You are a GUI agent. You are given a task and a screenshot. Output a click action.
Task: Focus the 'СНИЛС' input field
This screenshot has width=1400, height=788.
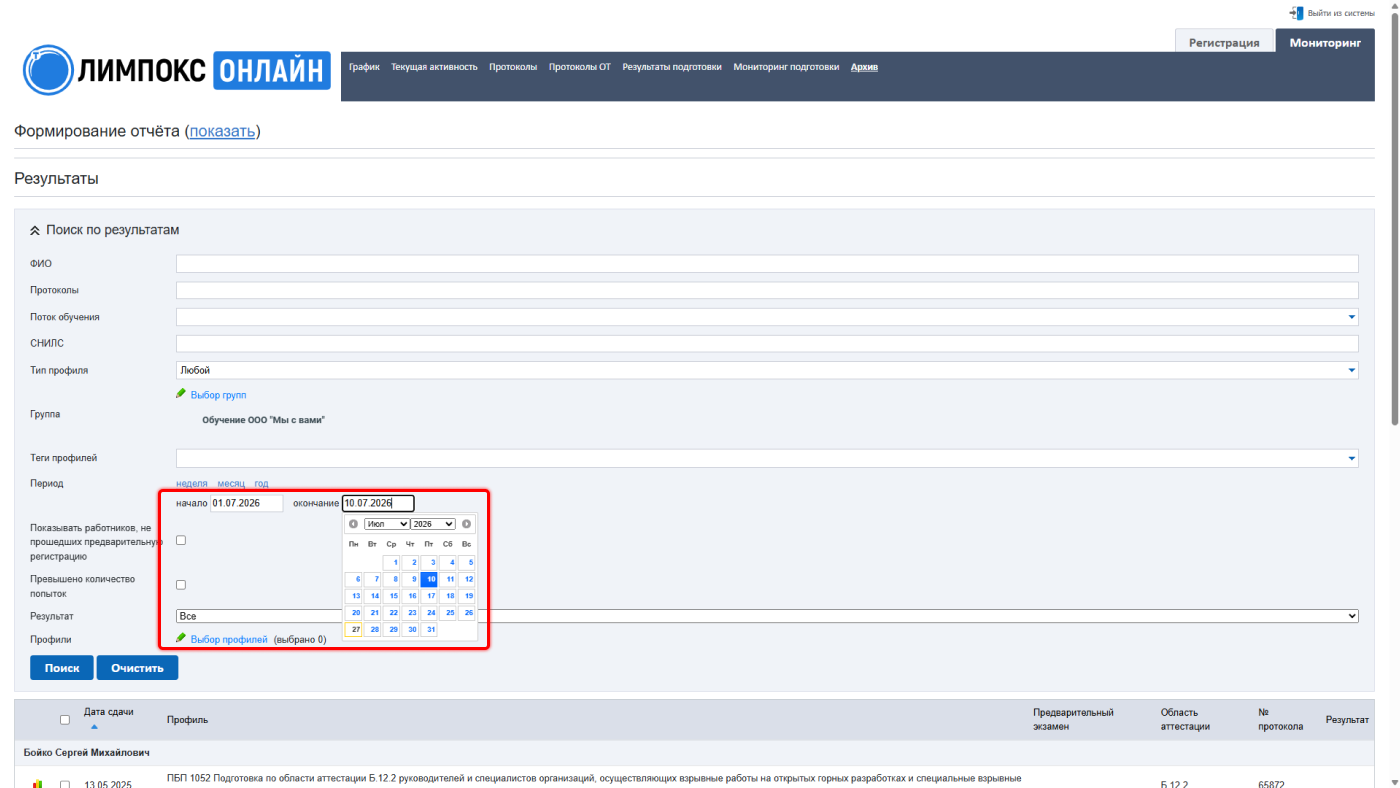click(767, 343)
